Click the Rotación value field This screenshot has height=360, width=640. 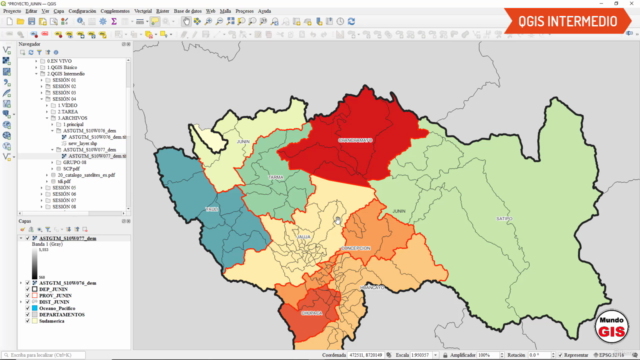539,355
